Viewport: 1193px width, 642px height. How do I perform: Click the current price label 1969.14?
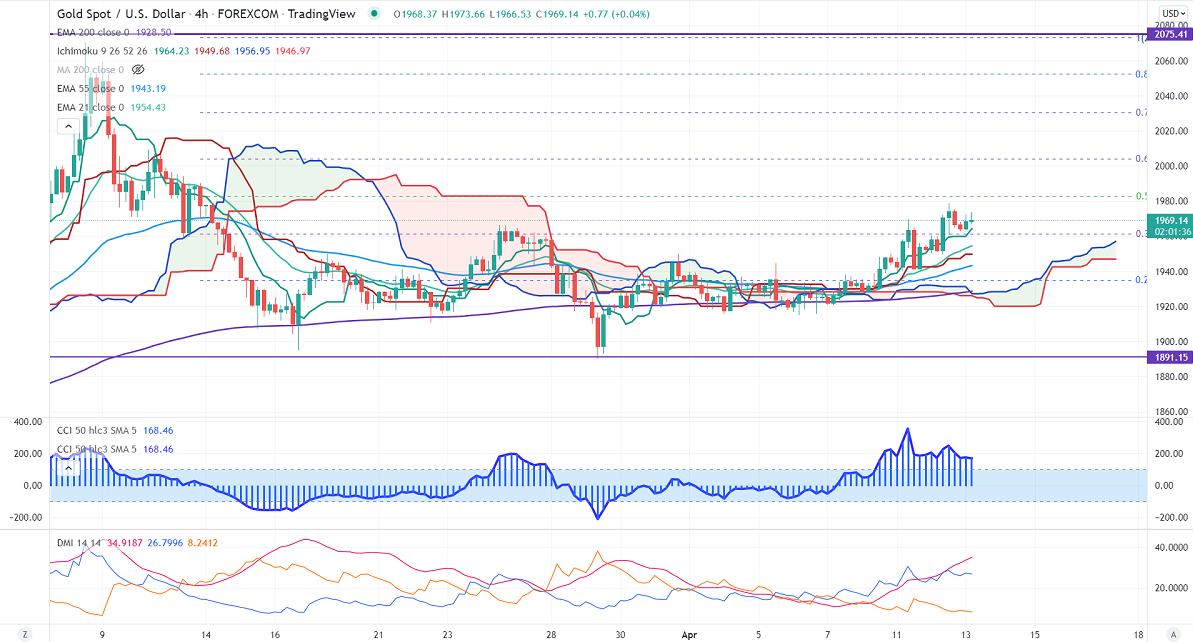(x=1171, y=221)
